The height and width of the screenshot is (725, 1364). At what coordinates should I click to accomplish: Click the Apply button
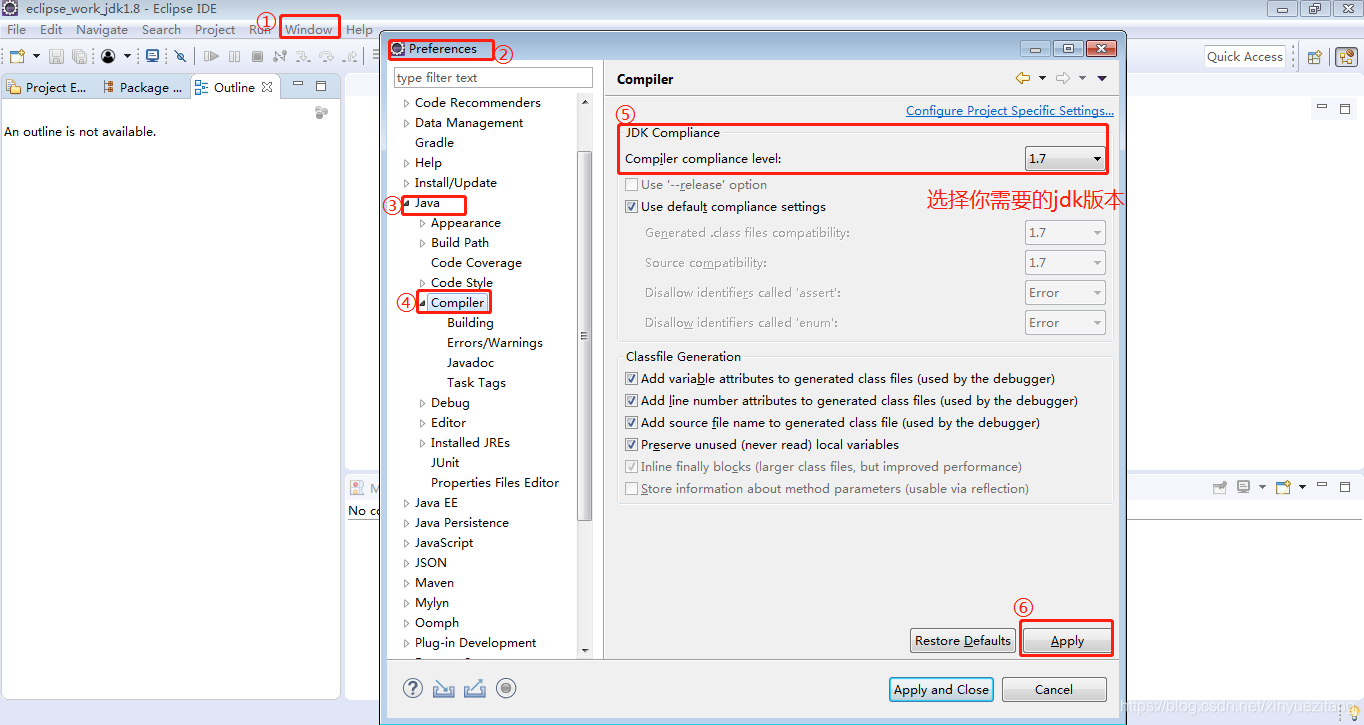tap(1067, 641)
